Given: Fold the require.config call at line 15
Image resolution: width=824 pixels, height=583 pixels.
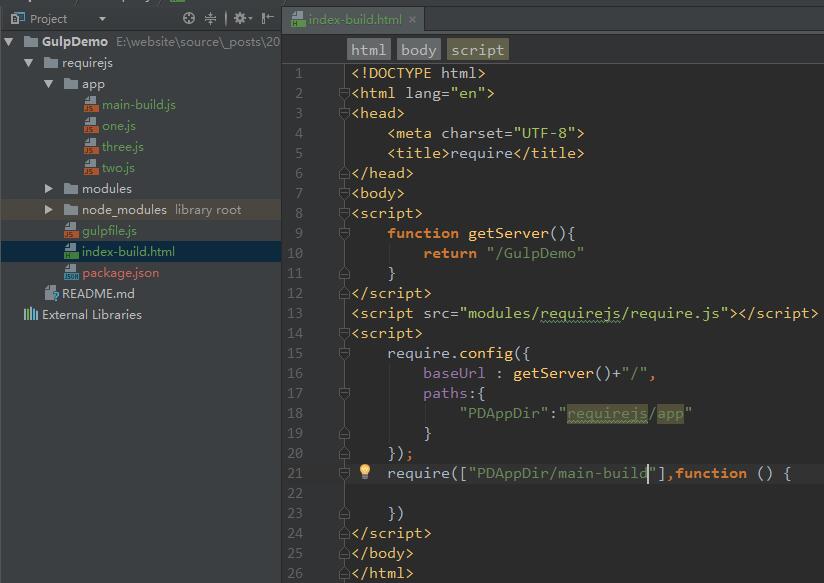Looking at the screenshot, I should [x=344, y=353].
